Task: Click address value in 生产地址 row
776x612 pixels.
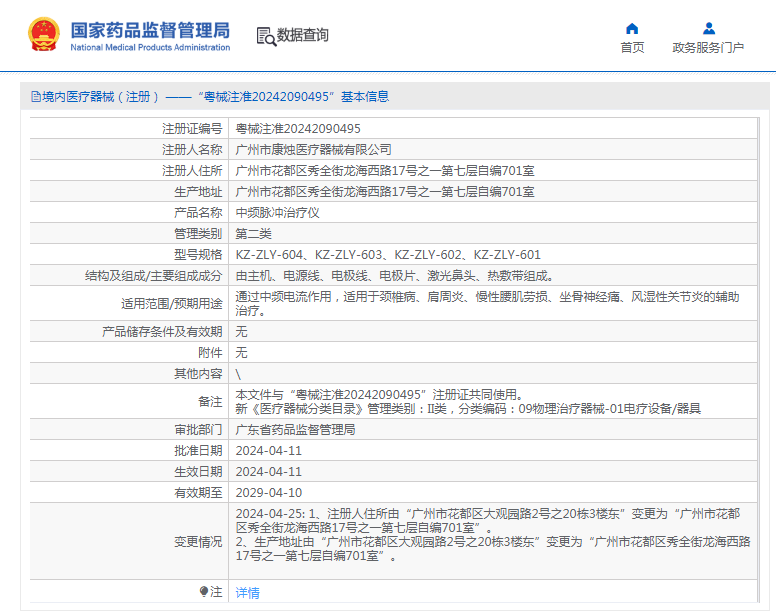Action: [x=385, y=191]
